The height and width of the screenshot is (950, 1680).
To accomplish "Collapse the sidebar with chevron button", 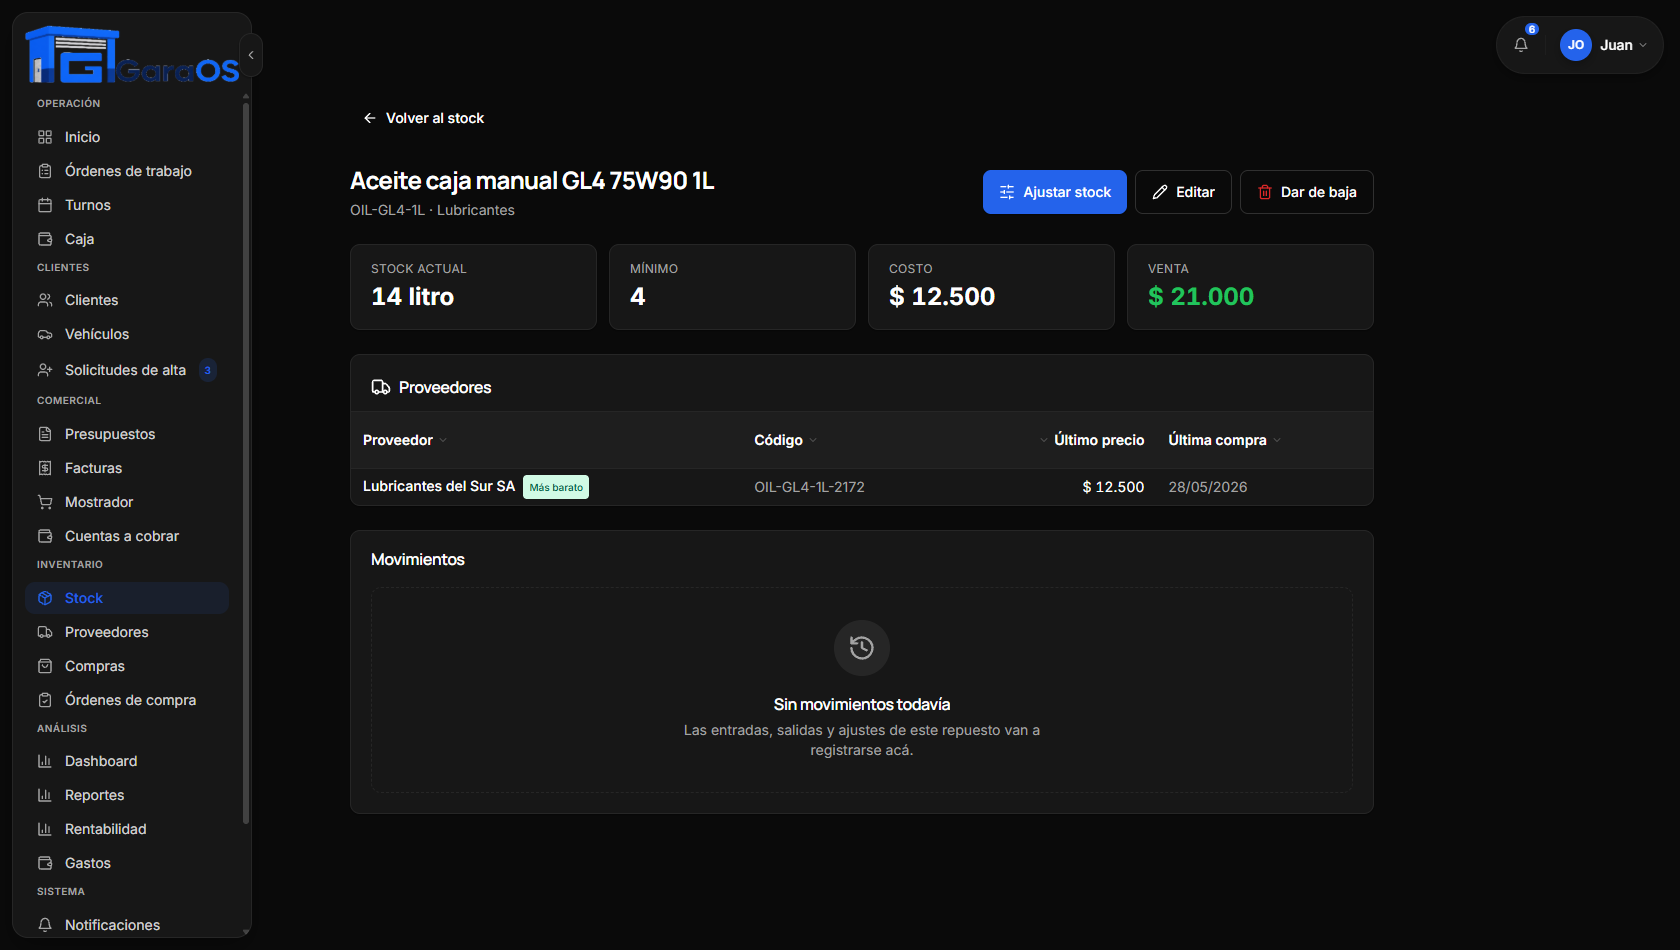I will click(251, 55).
